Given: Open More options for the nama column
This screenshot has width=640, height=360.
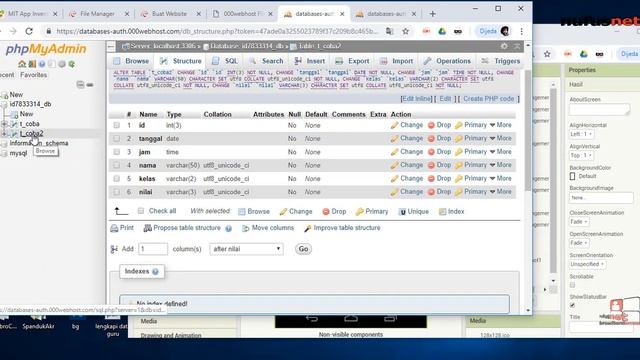Looking at the screenshot, I should 501,165.
